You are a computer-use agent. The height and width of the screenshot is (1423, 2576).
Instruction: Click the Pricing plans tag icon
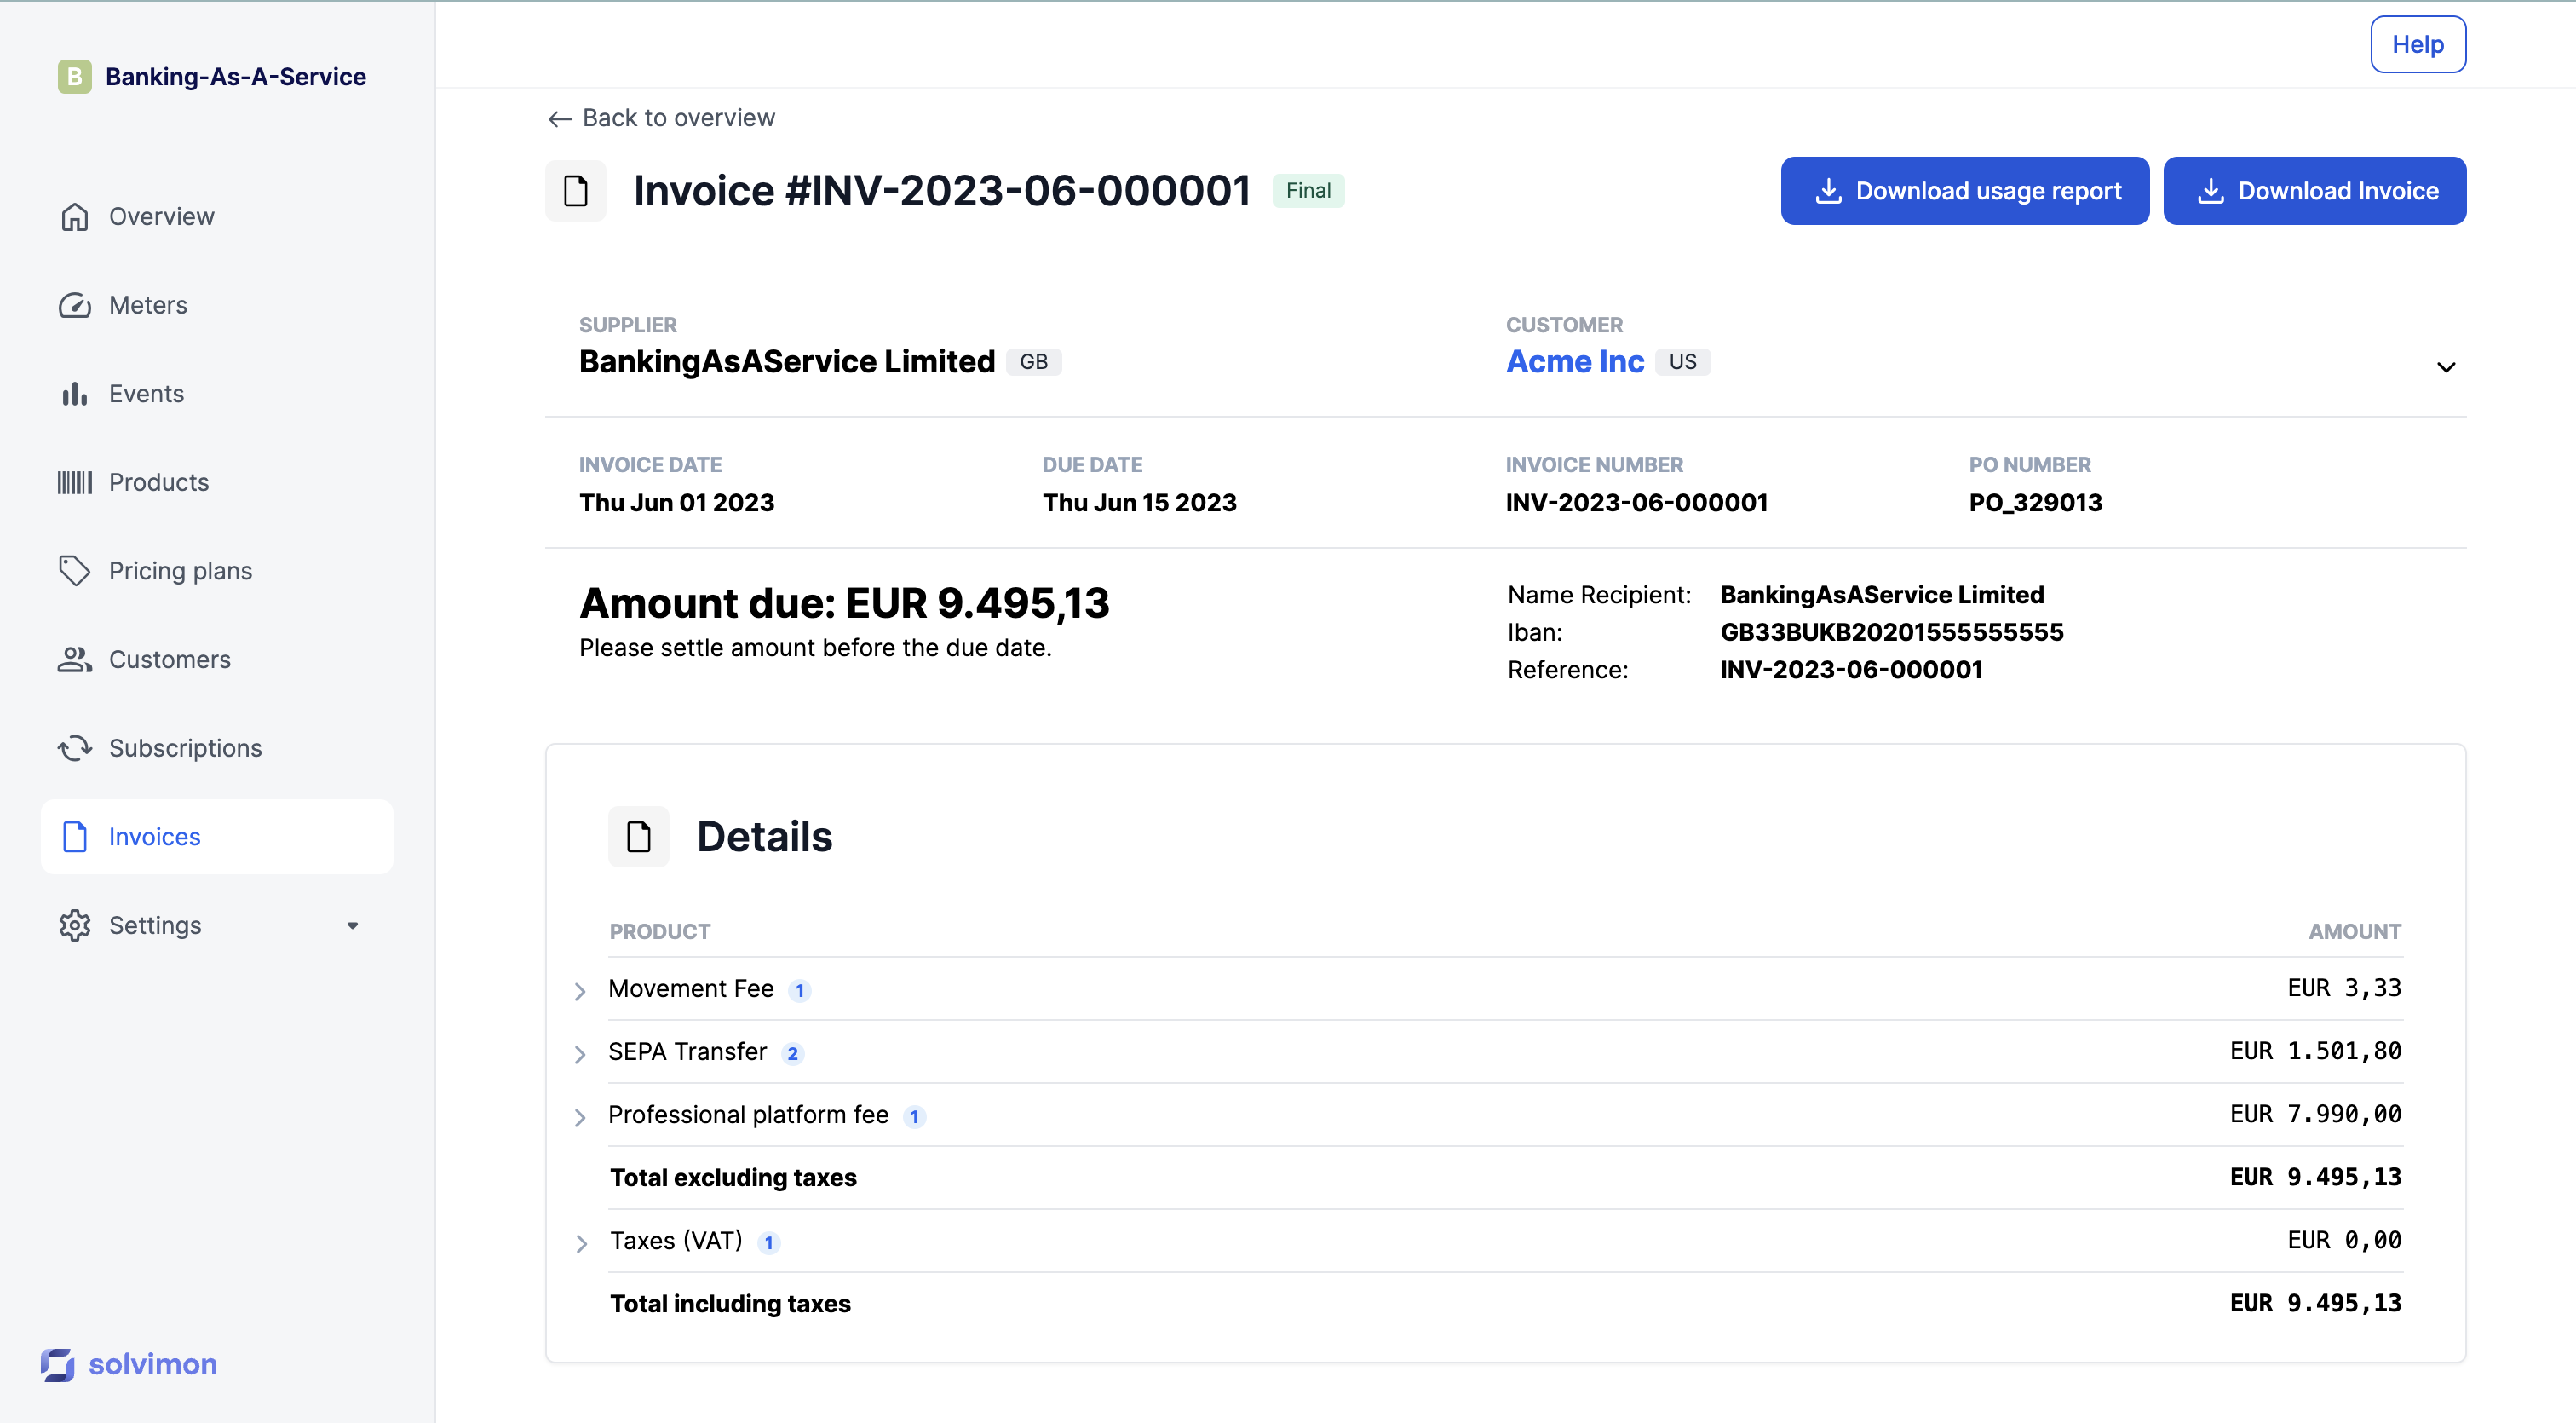point(75,571)
